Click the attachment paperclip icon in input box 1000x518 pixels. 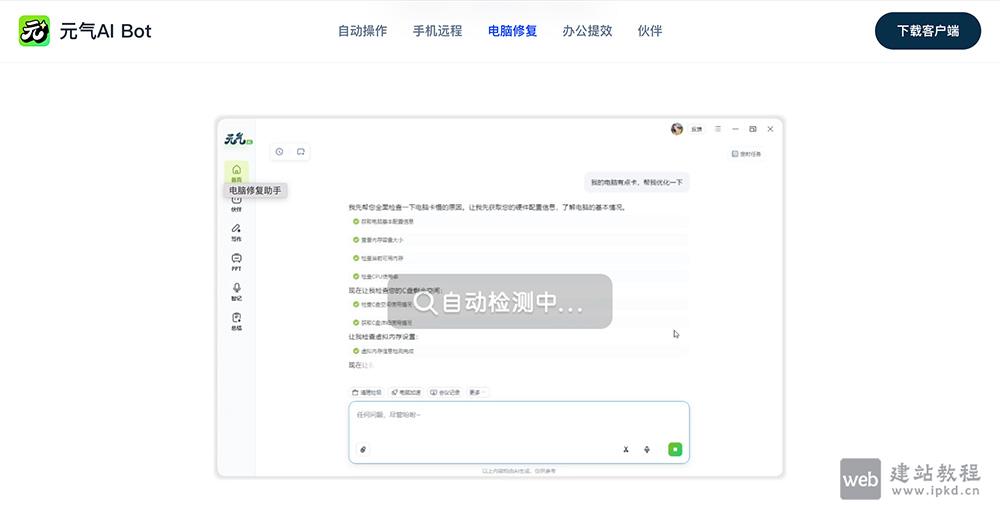363,449
